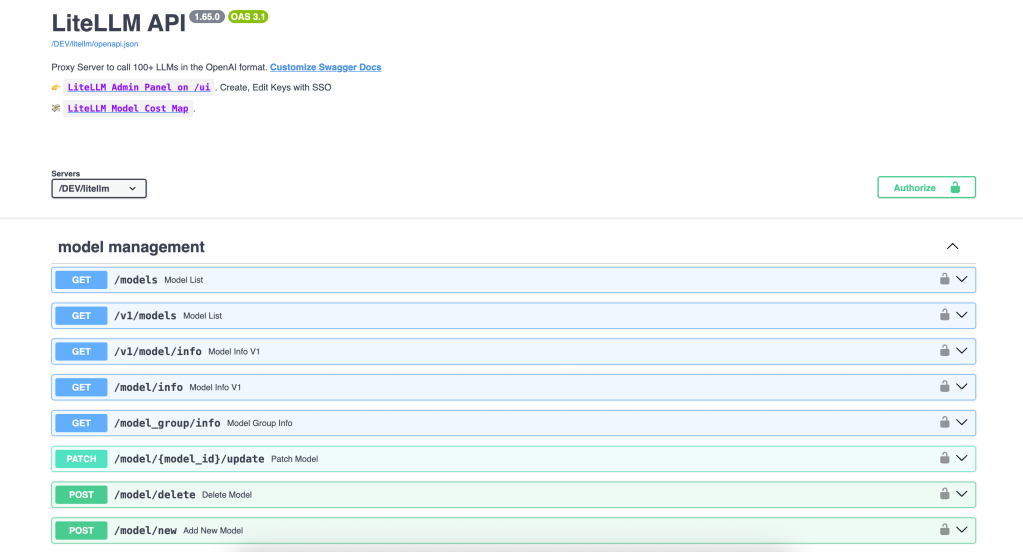
Task: Click lock icon on GET /v1/models row
Action: coord(944,315)
